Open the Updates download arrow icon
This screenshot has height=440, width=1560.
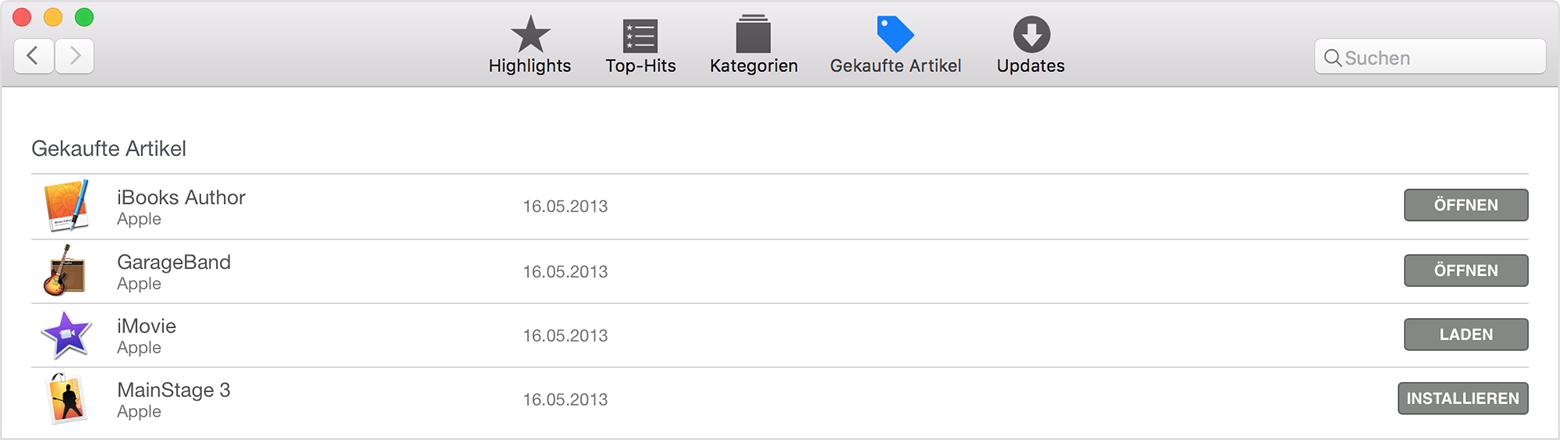click(x=1031, y=35)
